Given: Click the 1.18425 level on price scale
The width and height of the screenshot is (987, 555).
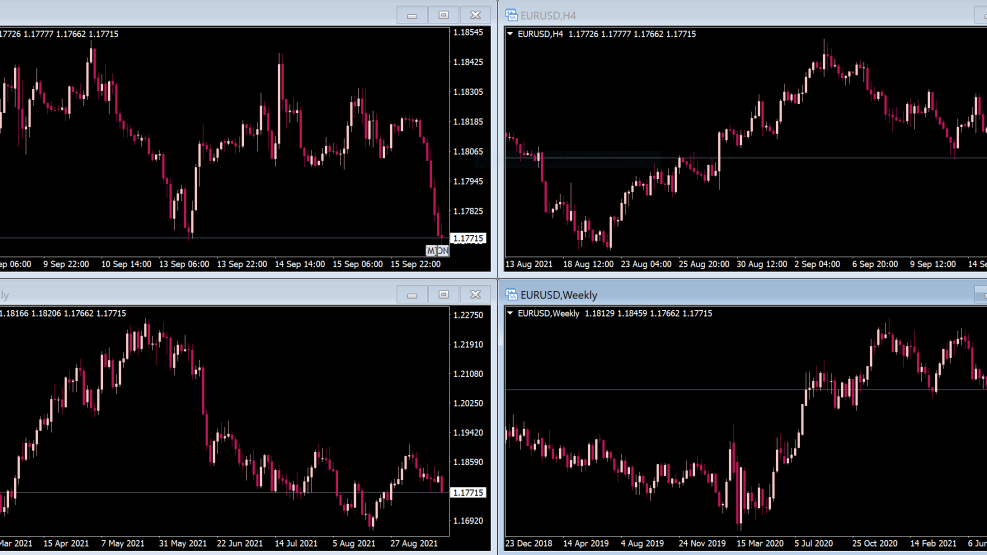Looking at the screenshot, I should pyautogui.click(x=468, y=62).
